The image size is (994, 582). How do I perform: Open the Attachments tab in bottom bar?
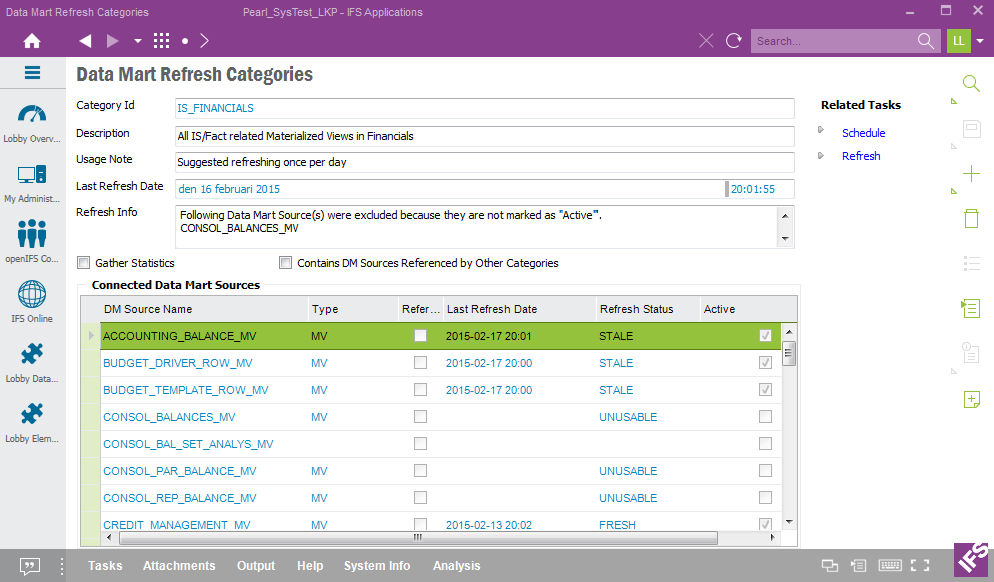click(x=179, y=566)
